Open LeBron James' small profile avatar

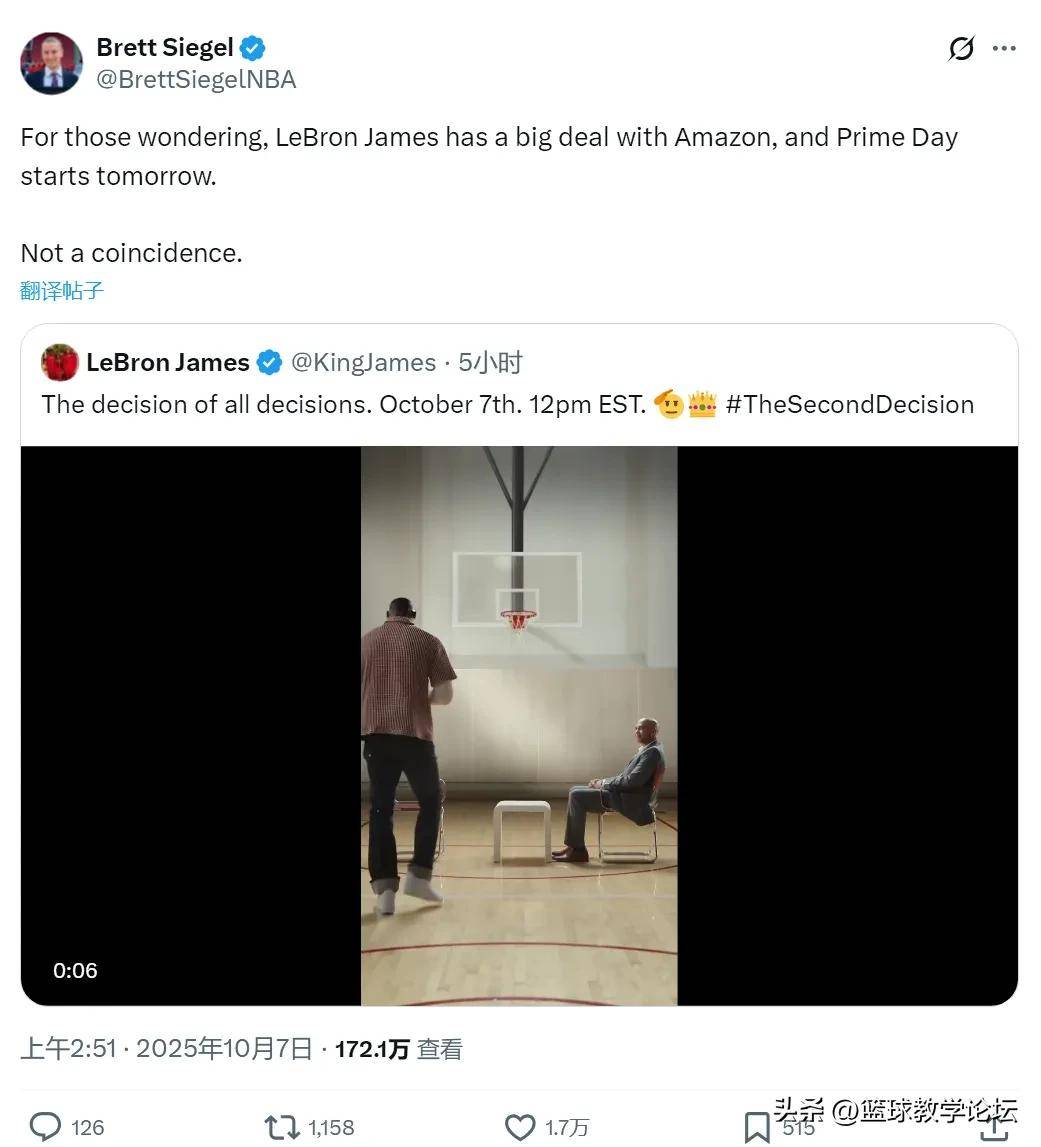pos(60,363)
